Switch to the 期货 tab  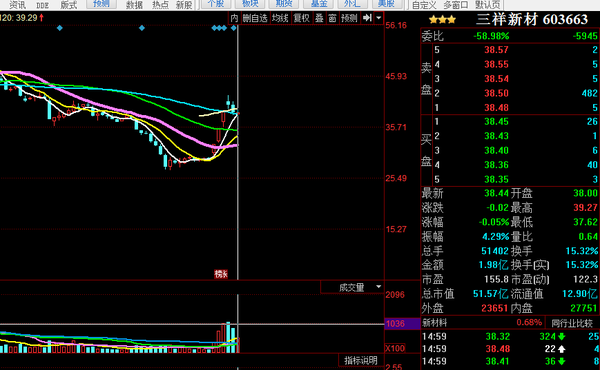point(284,4)
